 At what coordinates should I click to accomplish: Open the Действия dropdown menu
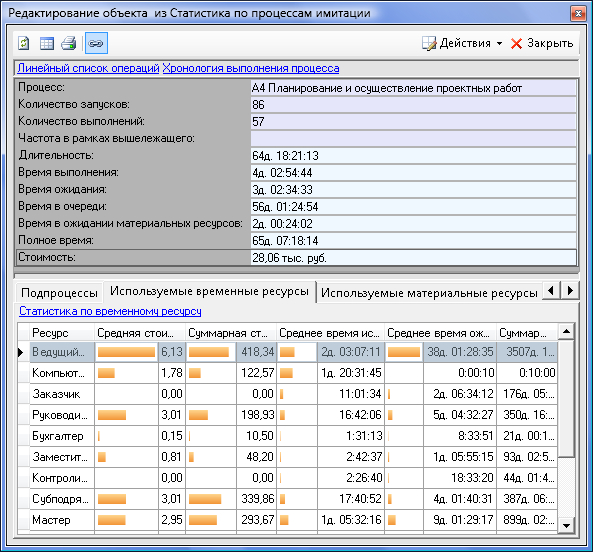point(462,43)
